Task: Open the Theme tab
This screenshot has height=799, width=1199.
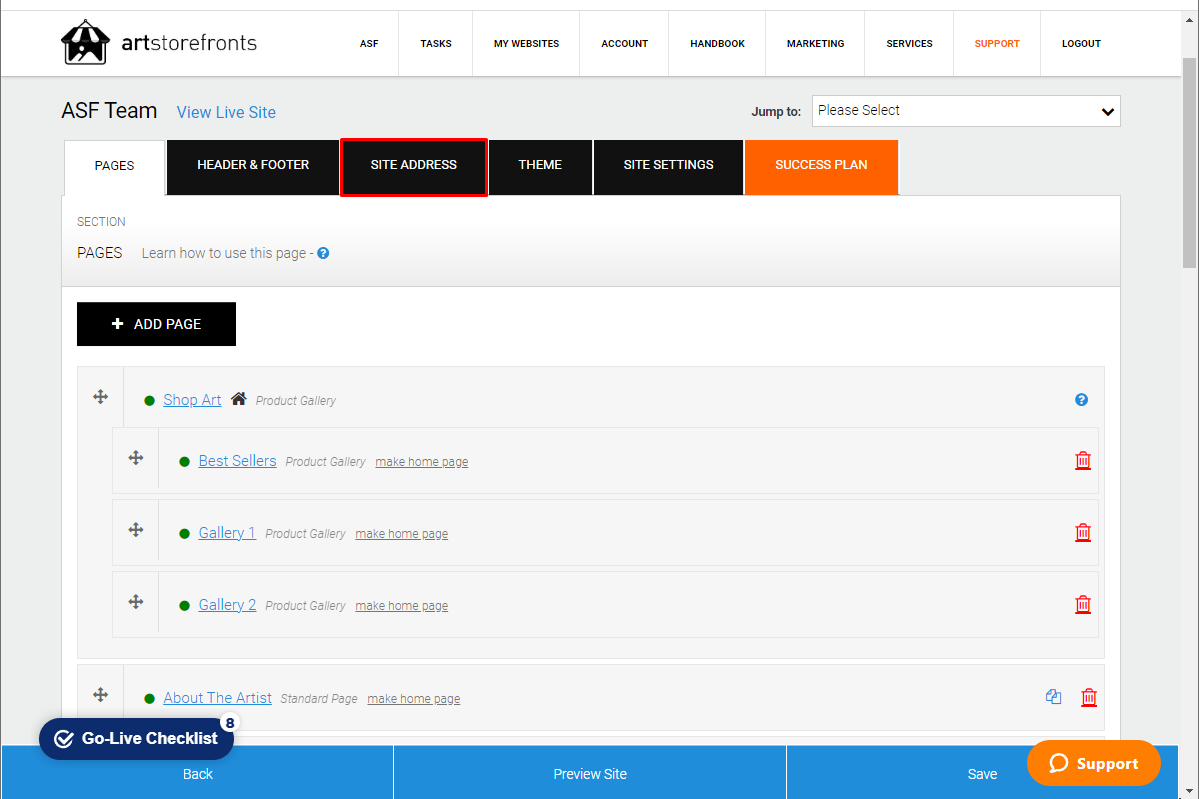Action: click(x=540, y=167)
